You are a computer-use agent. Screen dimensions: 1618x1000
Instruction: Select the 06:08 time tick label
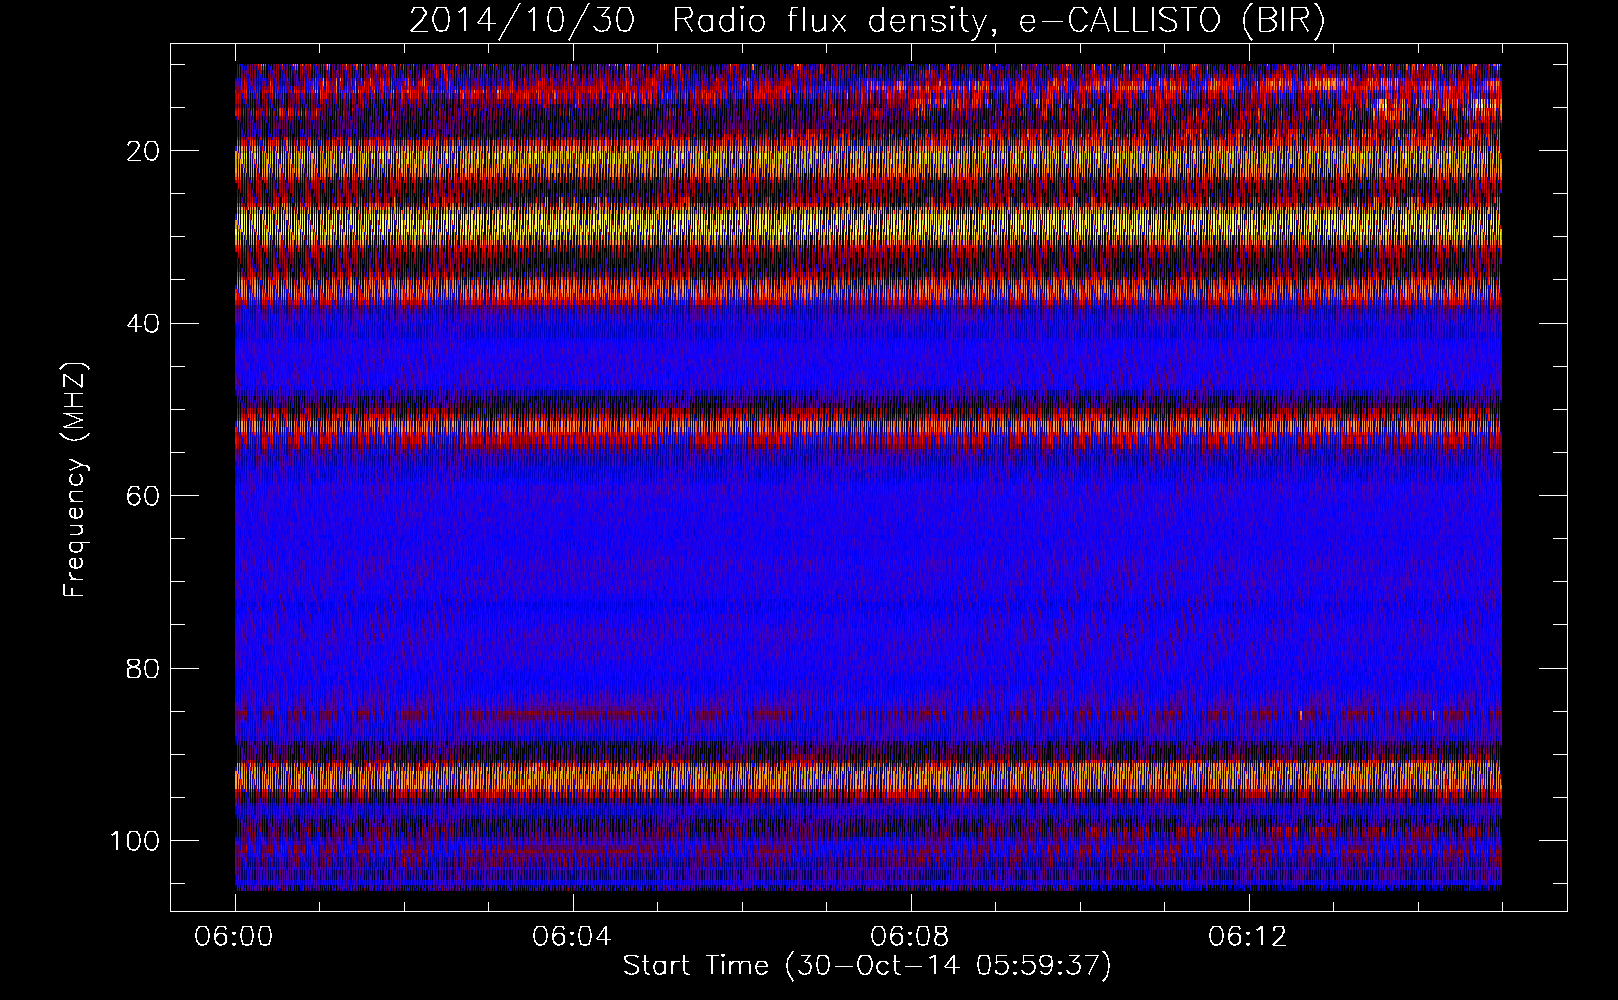[911, 937]
